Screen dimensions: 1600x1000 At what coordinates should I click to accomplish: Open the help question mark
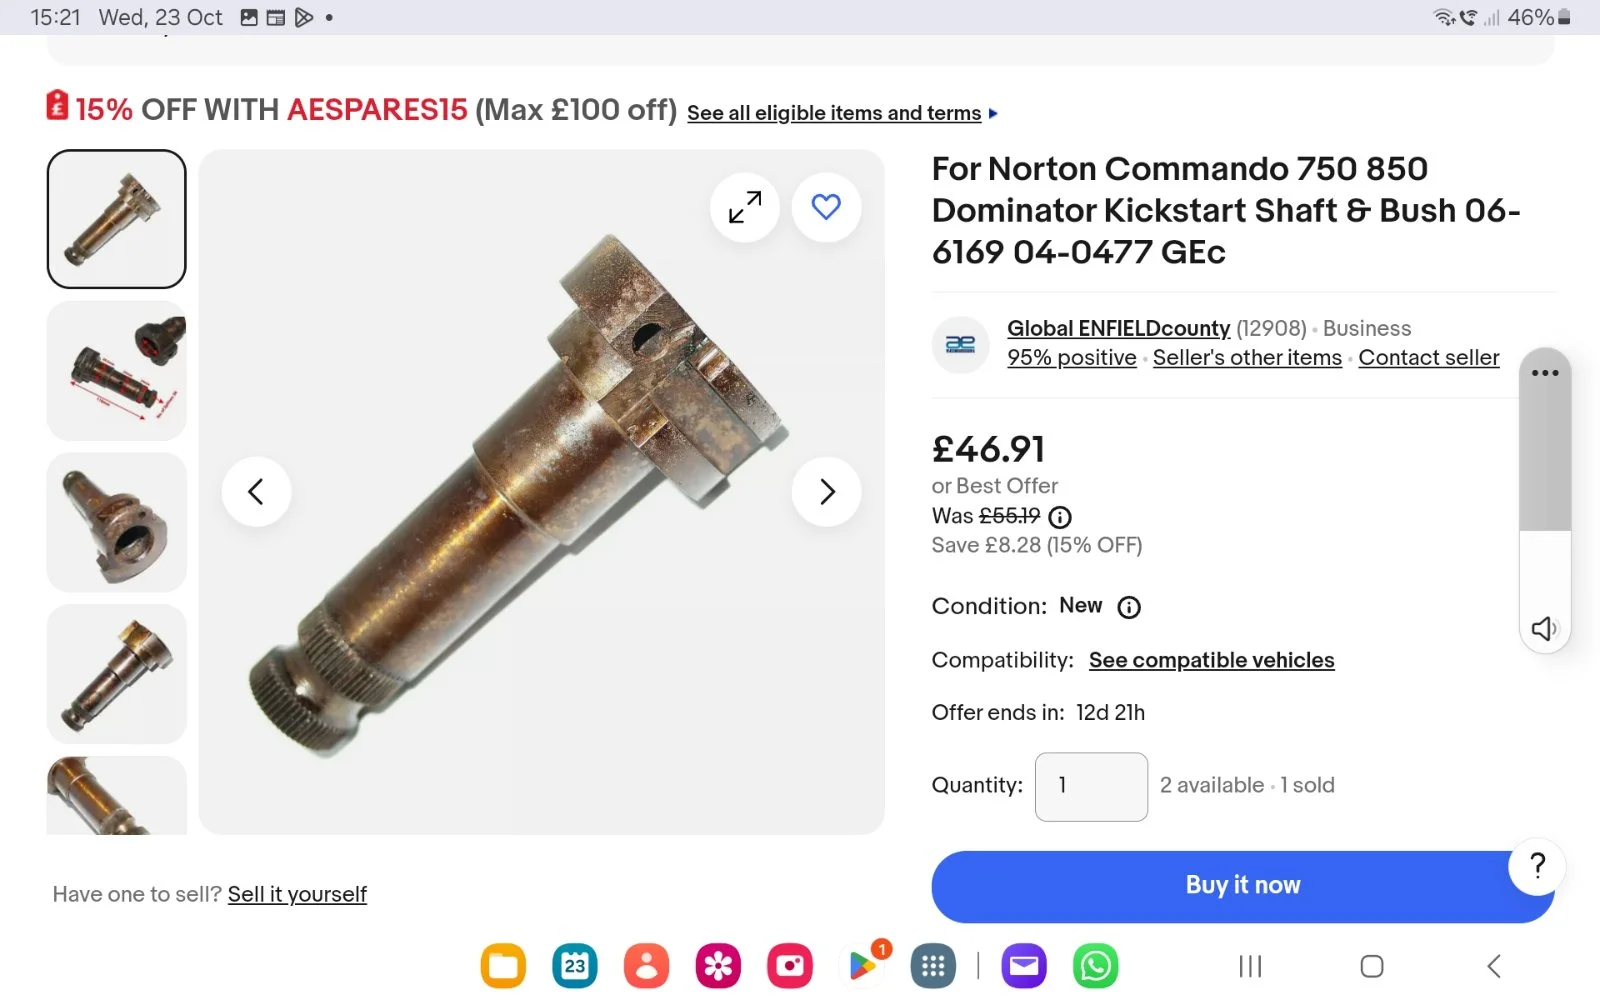(x=1537, y=868)
